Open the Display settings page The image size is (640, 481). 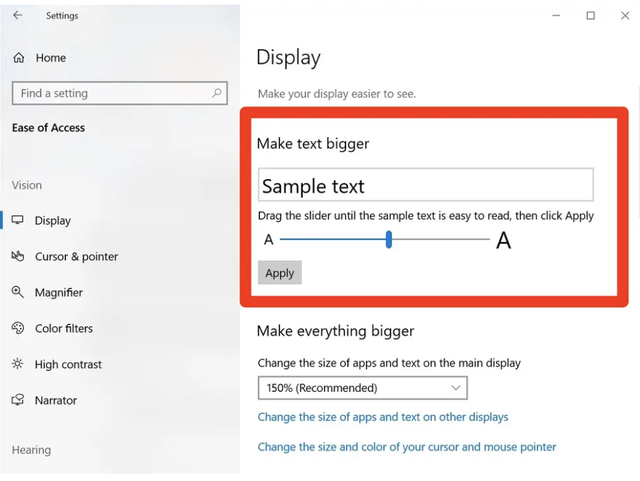click(53, 220)
